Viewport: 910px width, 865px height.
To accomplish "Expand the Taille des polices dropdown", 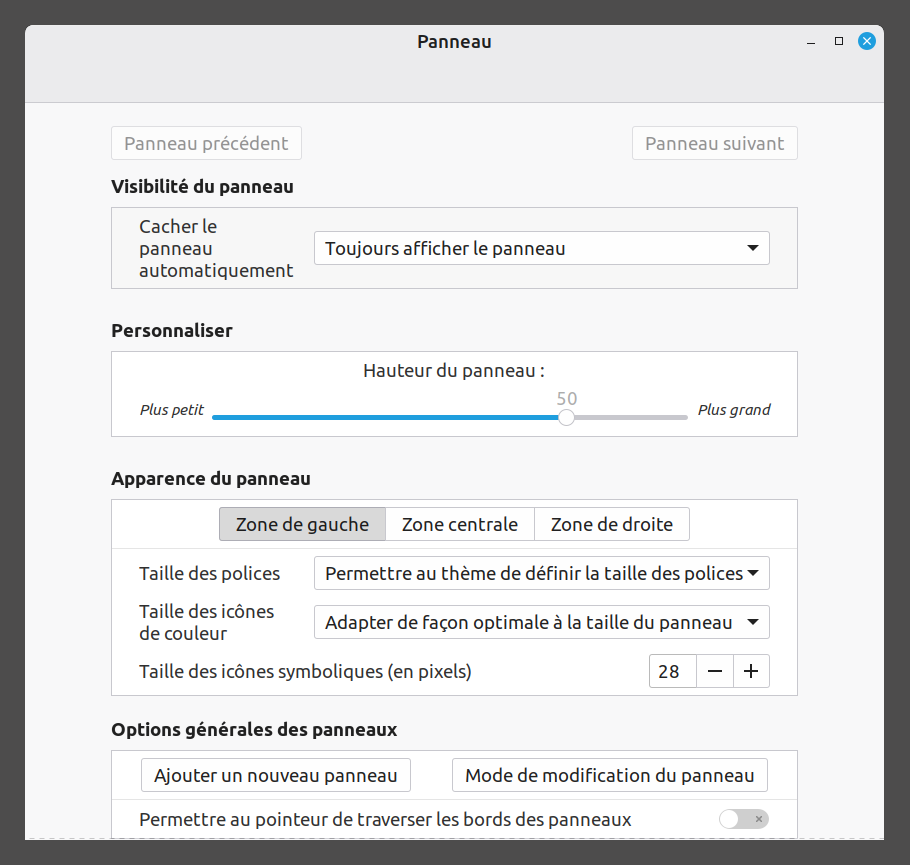I will [541, 574].
